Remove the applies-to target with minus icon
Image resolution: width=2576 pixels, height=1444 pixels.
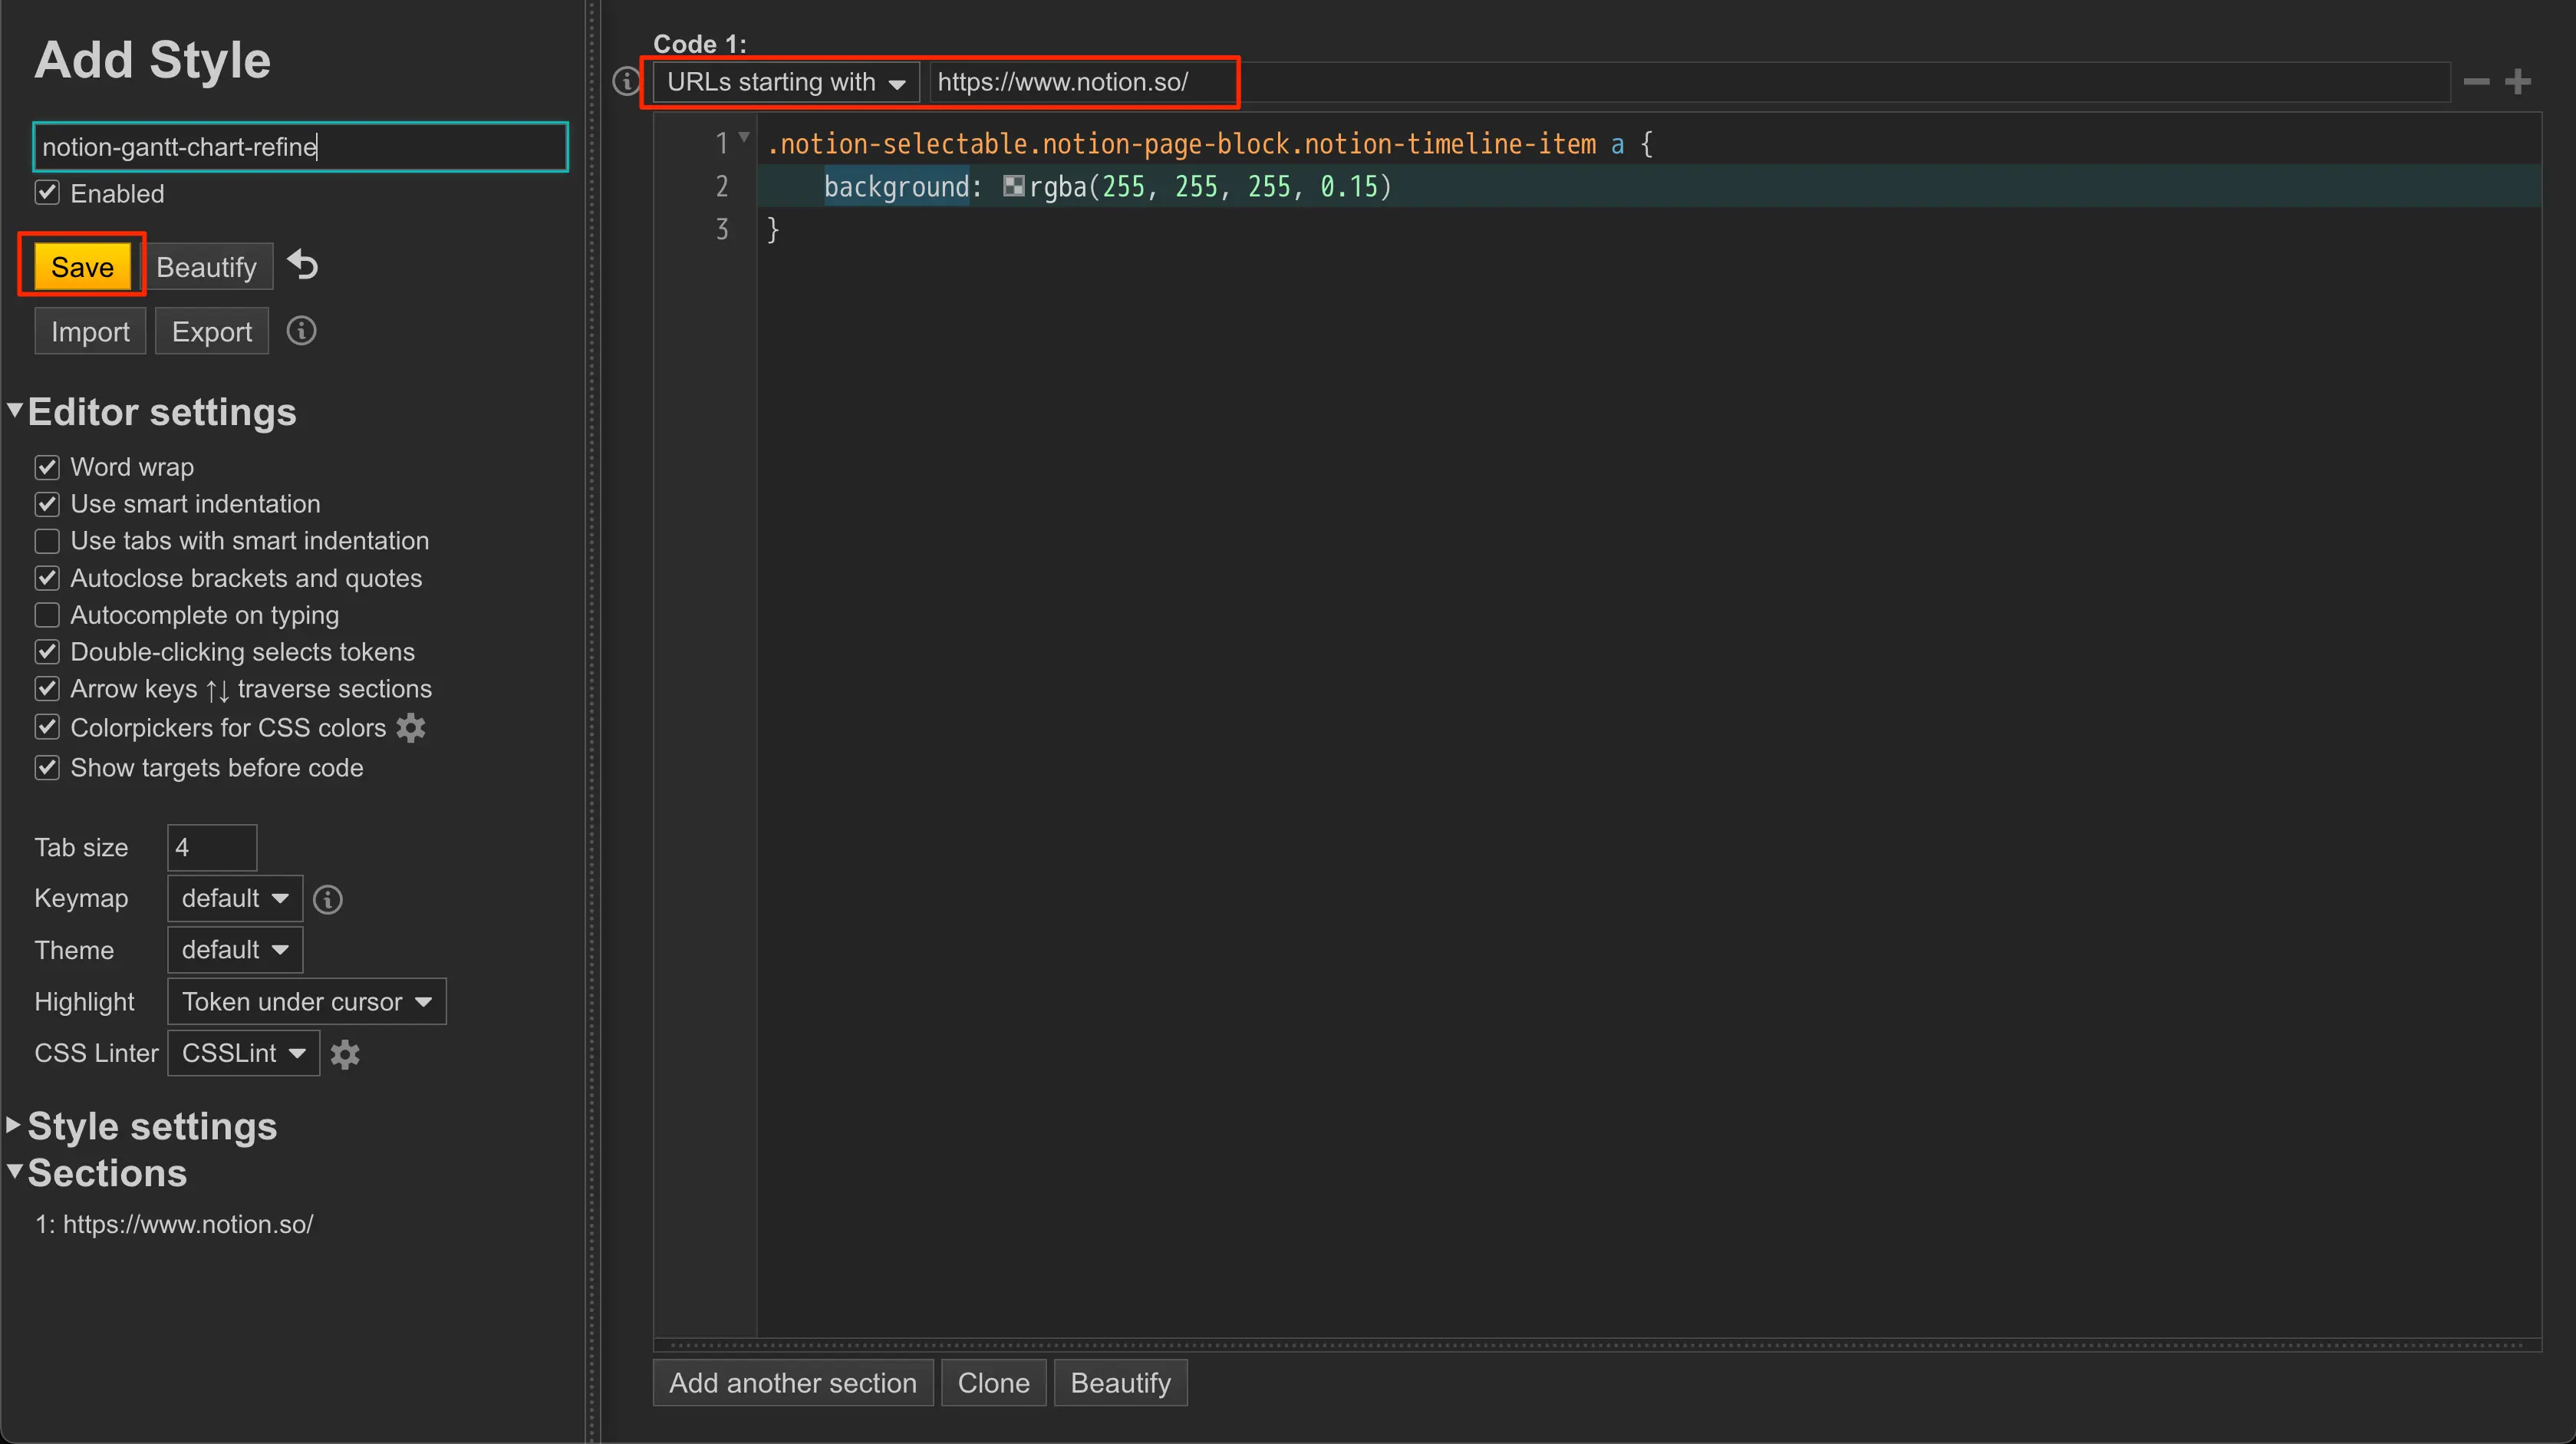coord(2476,82)
